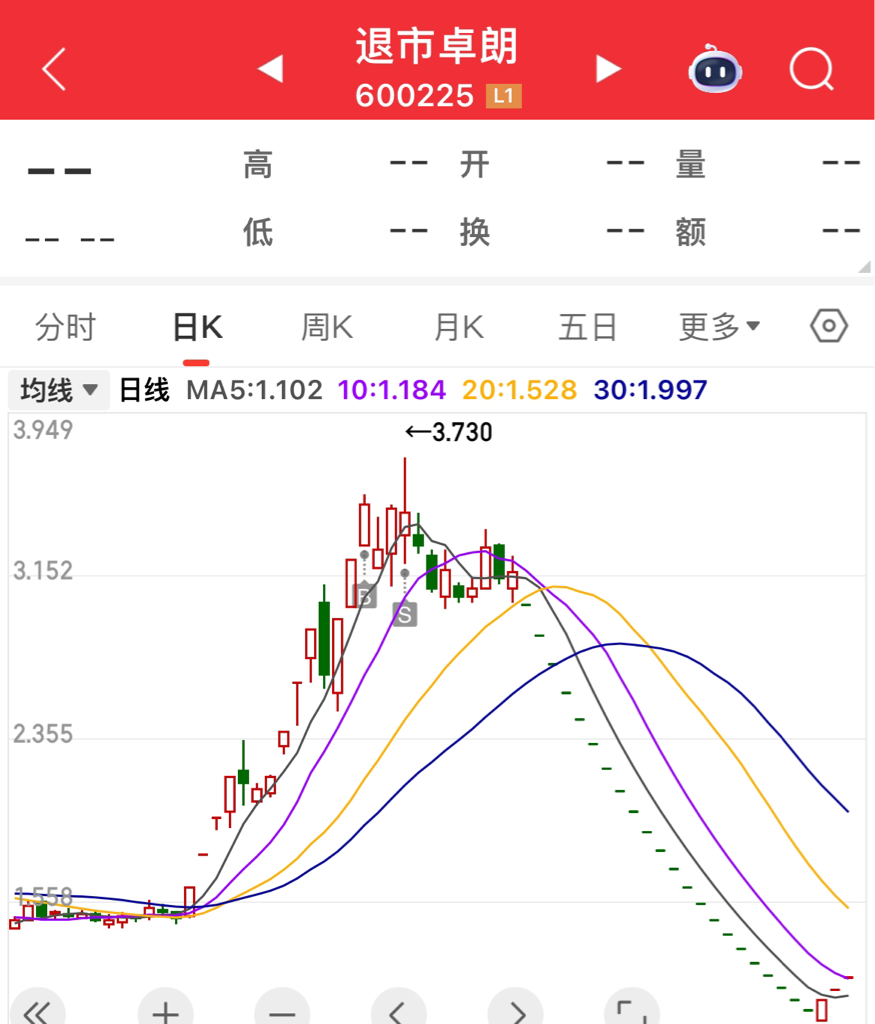The image size is (875, 1024).
Task: Select the 日K tab
Action: coord(197,327)
